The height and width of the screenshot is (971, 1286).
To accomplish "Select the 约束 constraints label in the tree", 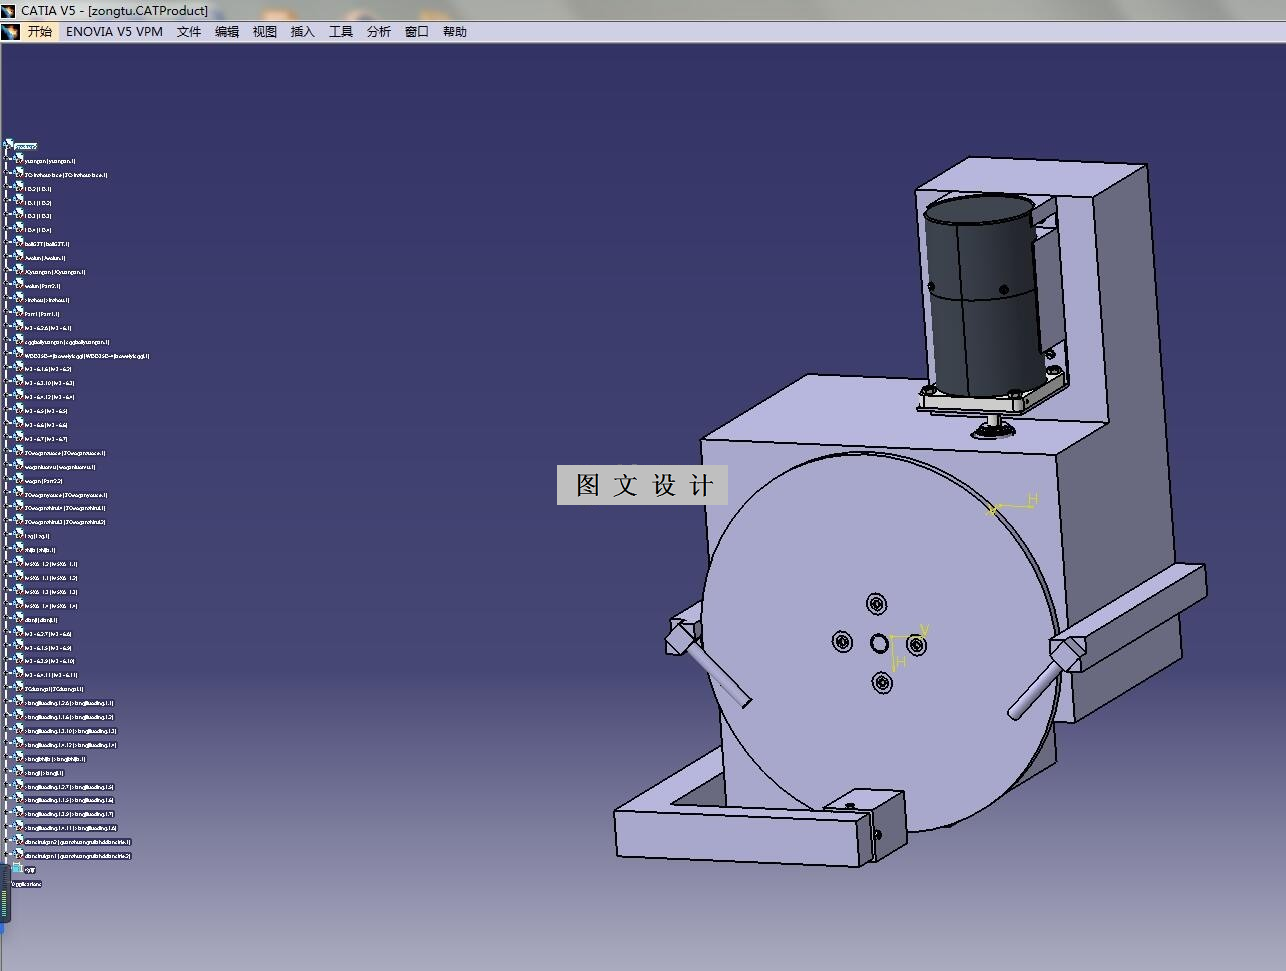I will (29, 870).
